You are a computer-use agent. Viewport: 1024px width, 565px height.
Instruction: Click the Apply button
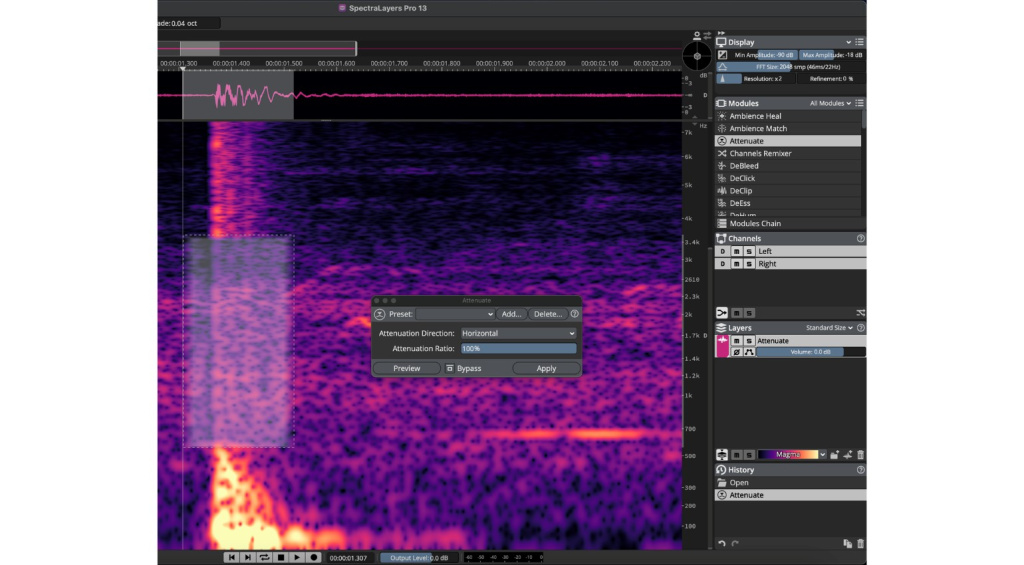coord(546,368)
